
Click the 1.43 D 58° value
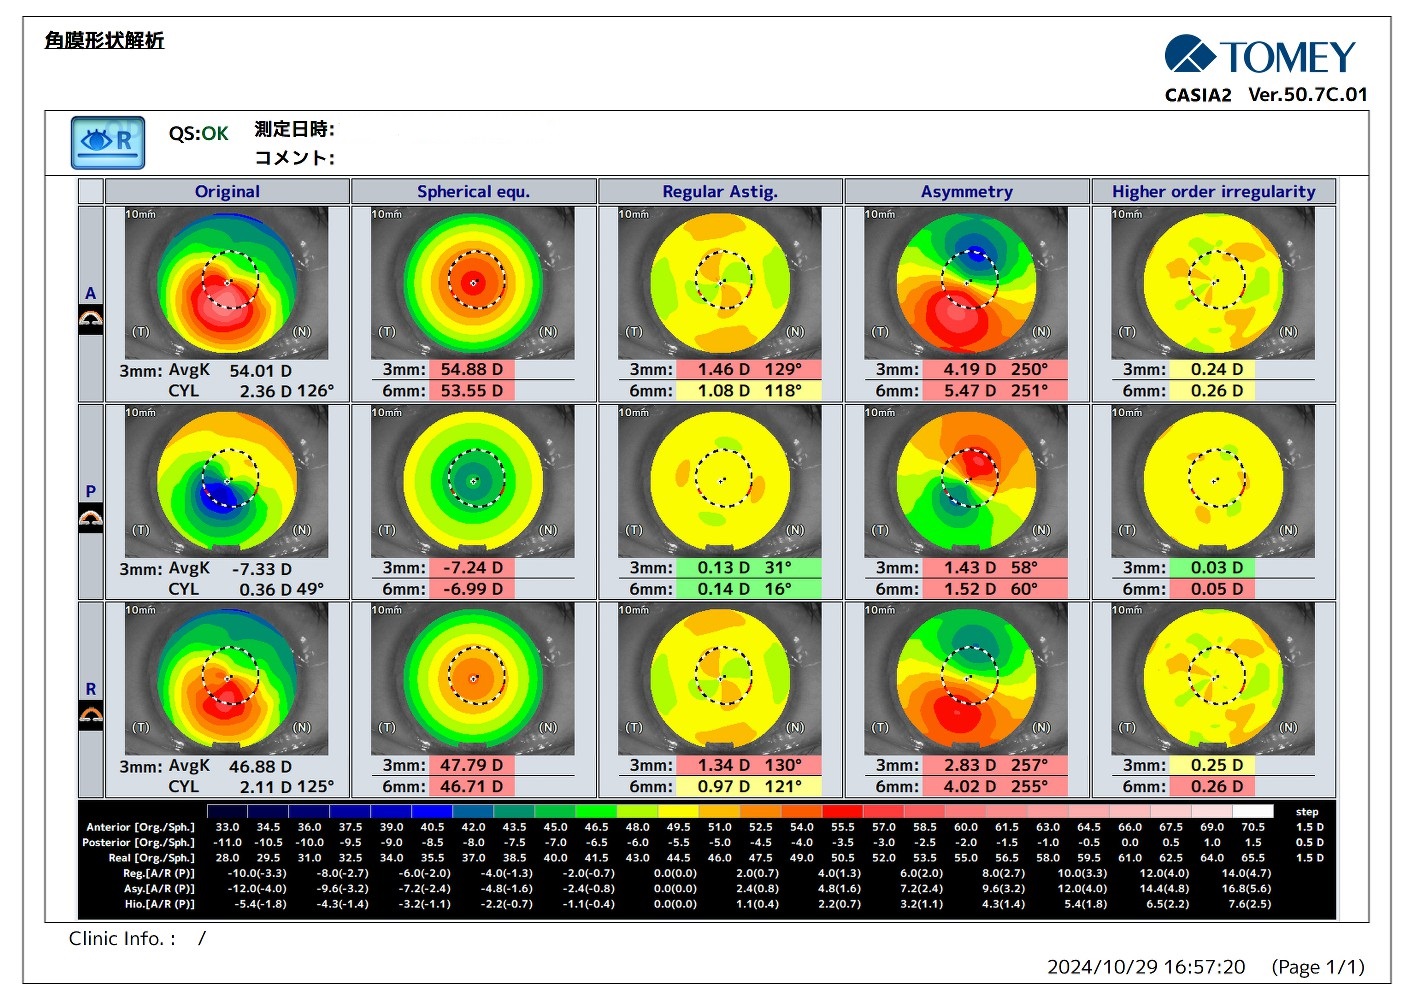pyautogui.click(x=996, y=567)
